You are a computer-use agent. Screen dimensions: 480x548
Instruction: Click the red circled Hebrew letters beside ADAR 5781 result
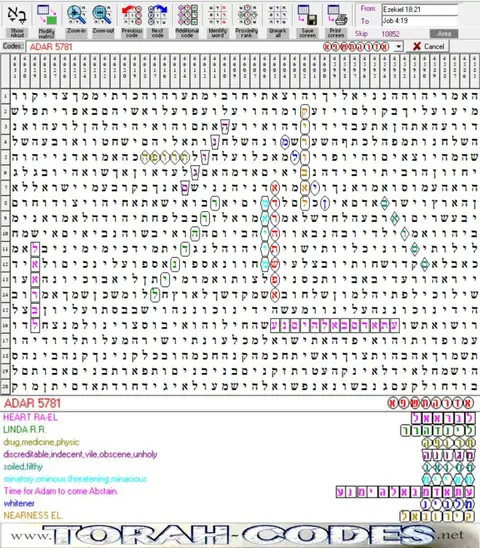[x=431, y=403]
